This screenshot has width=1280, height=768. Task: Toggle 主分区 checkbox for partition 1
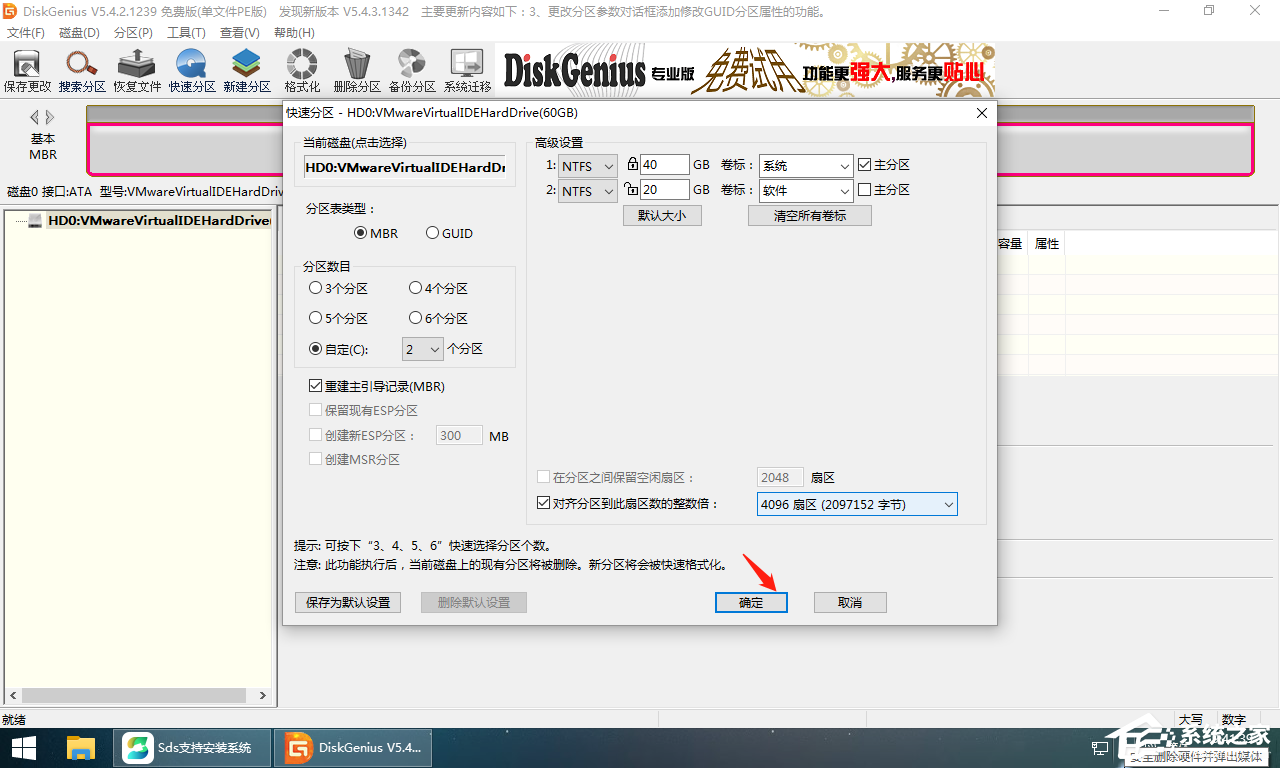[x=884, y=165]
